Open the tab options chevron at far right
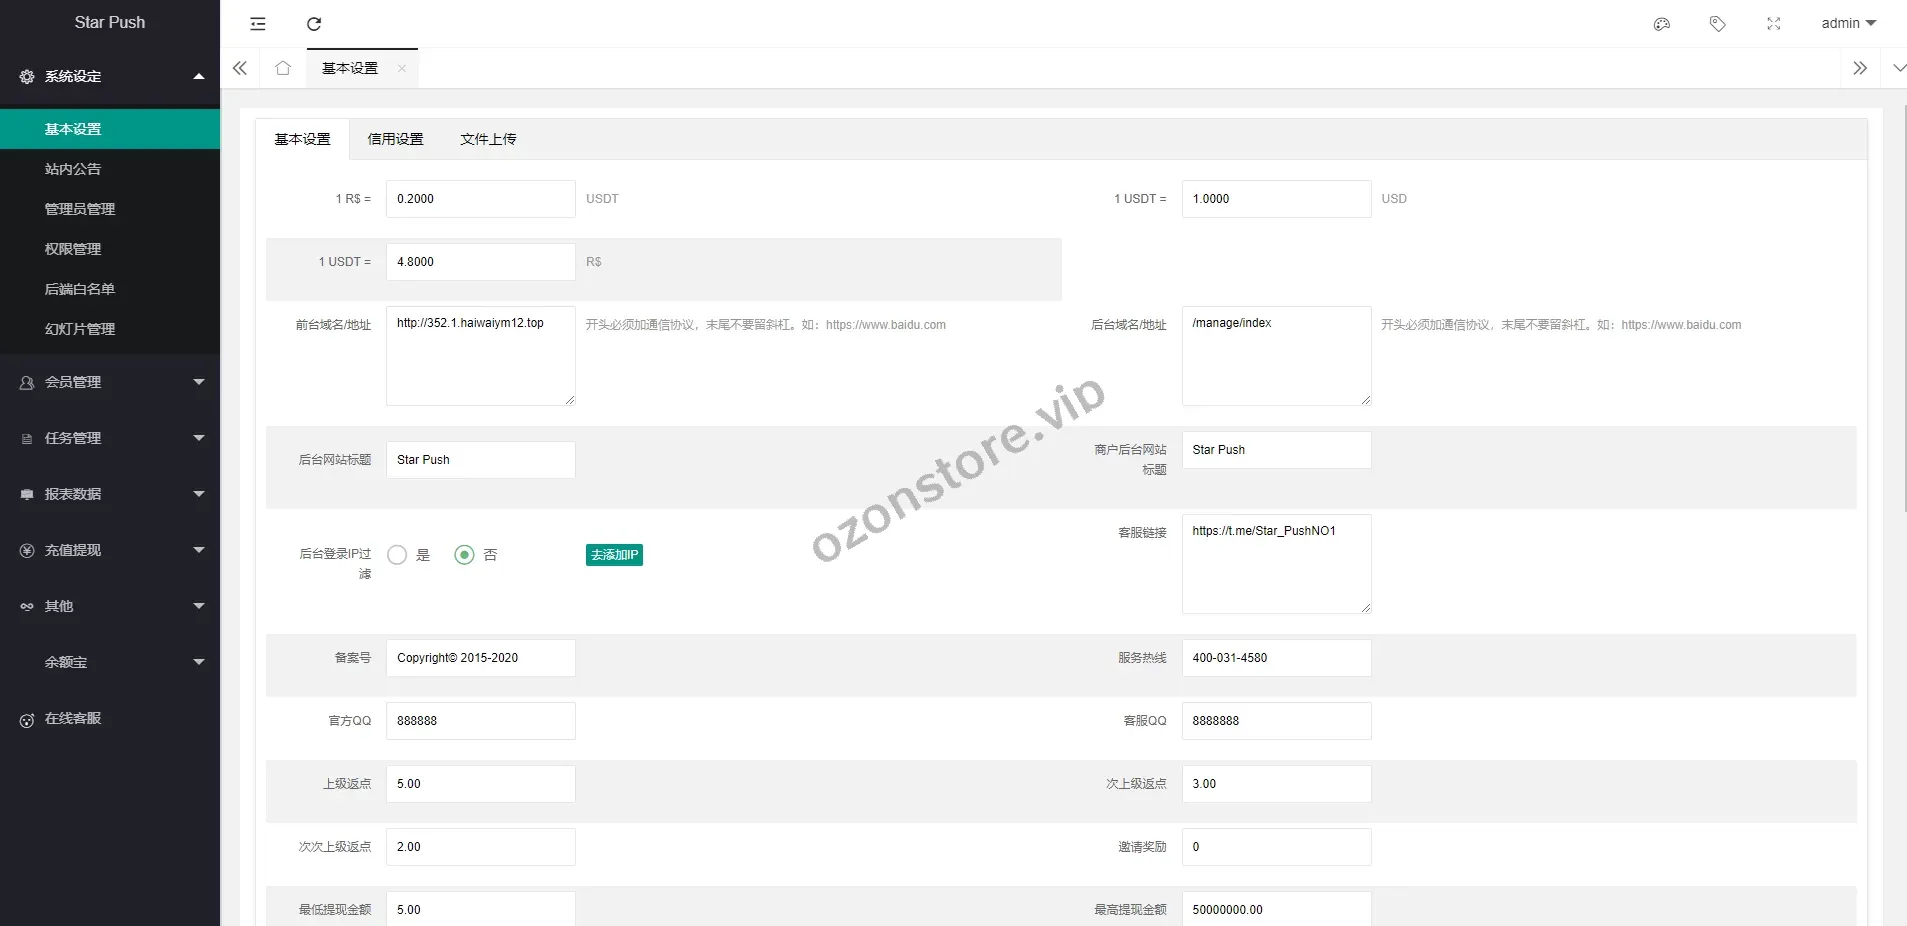This screenshot has width=1907, height=926. click(x=1898, y=68)
